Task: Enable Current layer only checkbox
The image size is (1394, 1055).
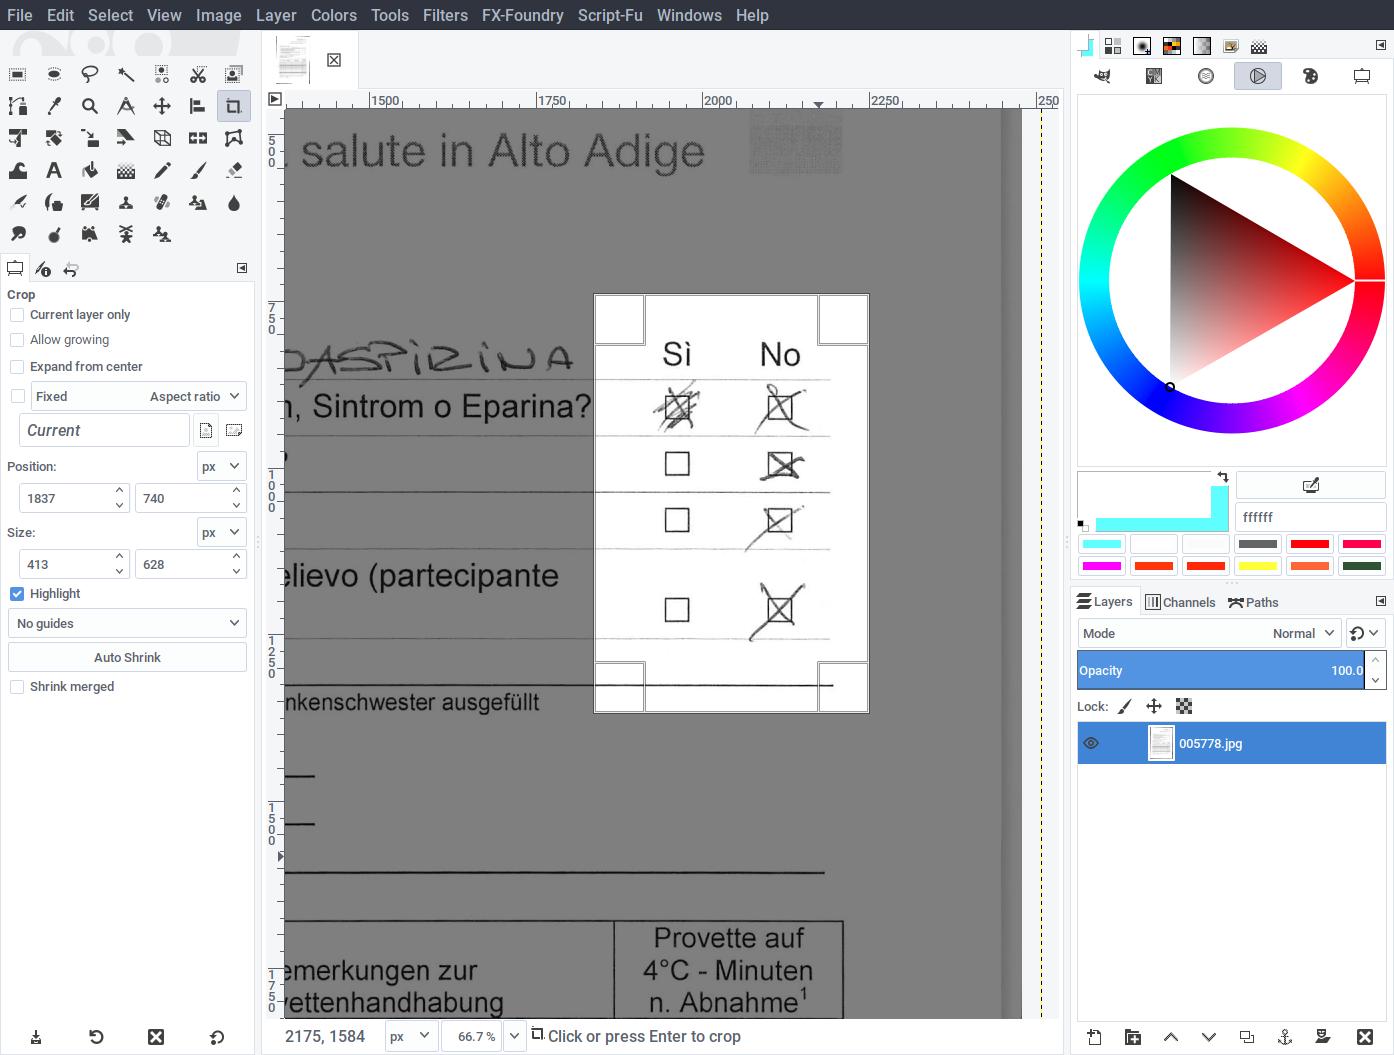Action: tap(17, 315)
